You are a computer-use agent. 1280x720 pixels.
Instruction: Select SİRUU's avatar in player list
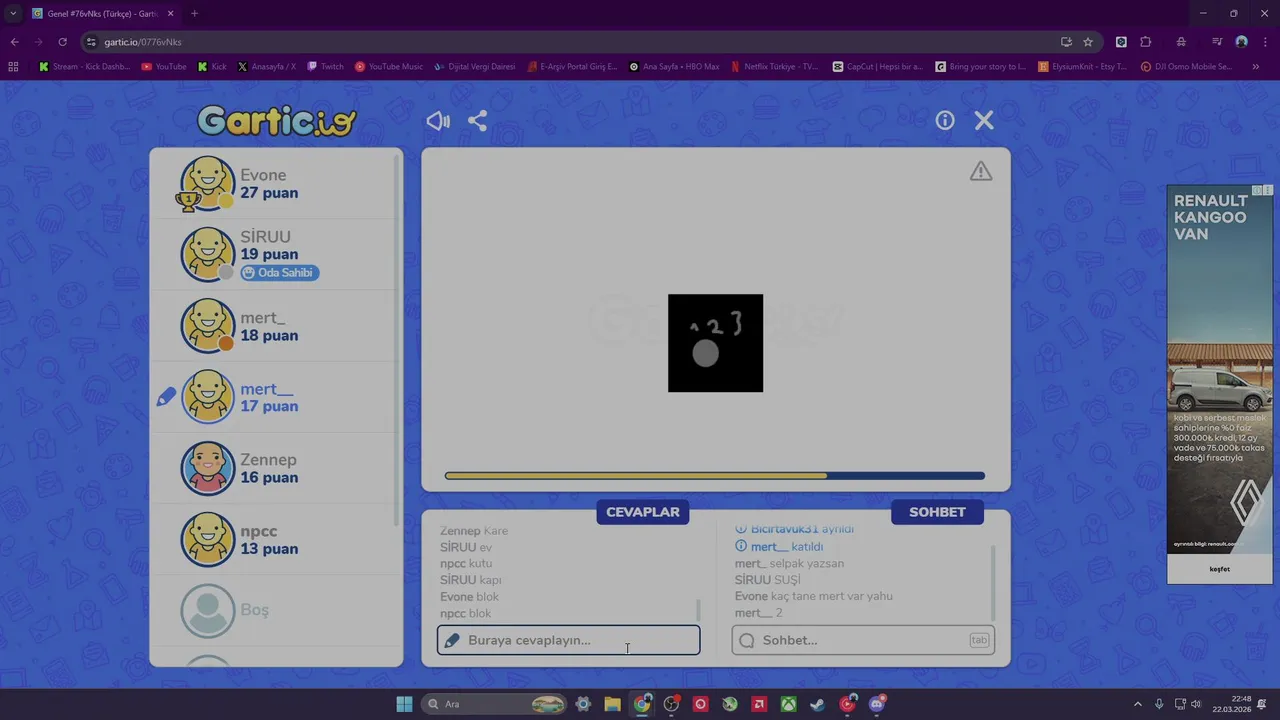207,254
